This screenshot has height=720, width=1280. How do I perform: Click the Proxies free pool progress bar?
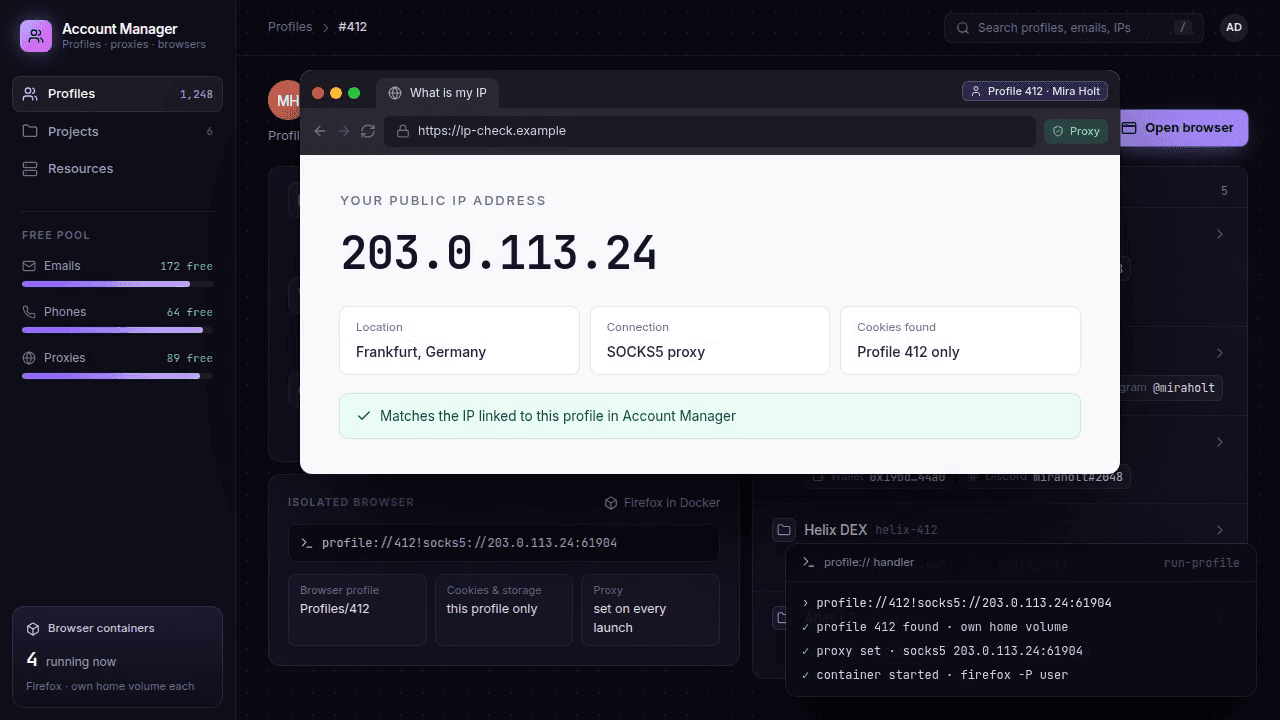coord(117,376)
